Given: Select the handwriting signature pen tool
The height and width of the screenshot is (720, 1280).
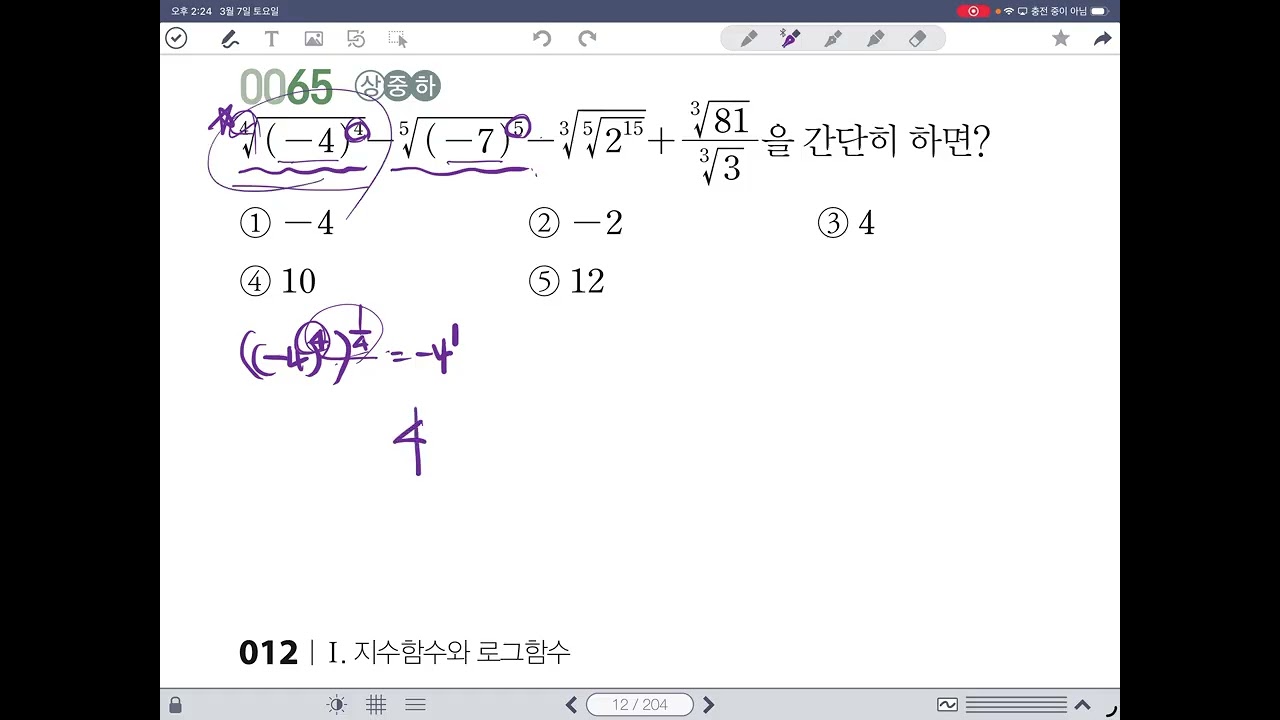Looking at the screenshot, I should click(x=229, y=39).
